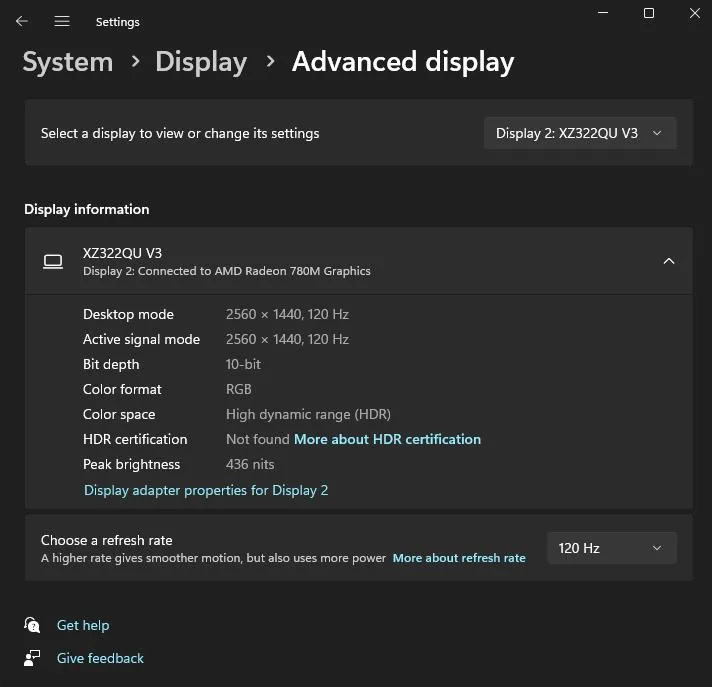Minimize the Settings window
The width and height of the screenshot is (712, 687).
pos(603,13)
